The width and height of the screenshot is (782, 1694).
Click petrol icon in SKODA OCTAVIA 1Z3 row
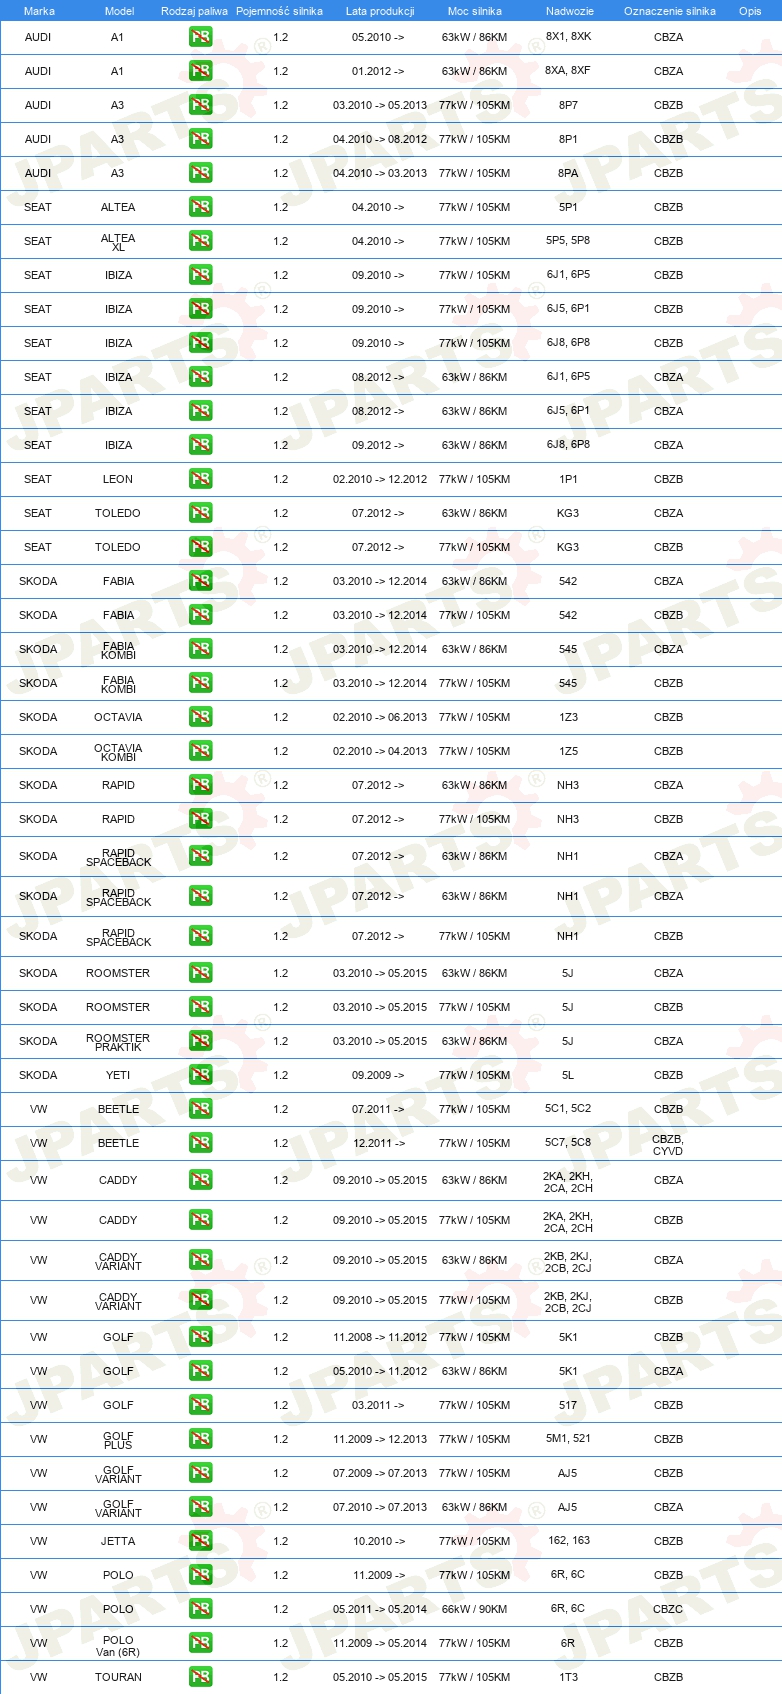pyautogui.click(x=200, y=717)
